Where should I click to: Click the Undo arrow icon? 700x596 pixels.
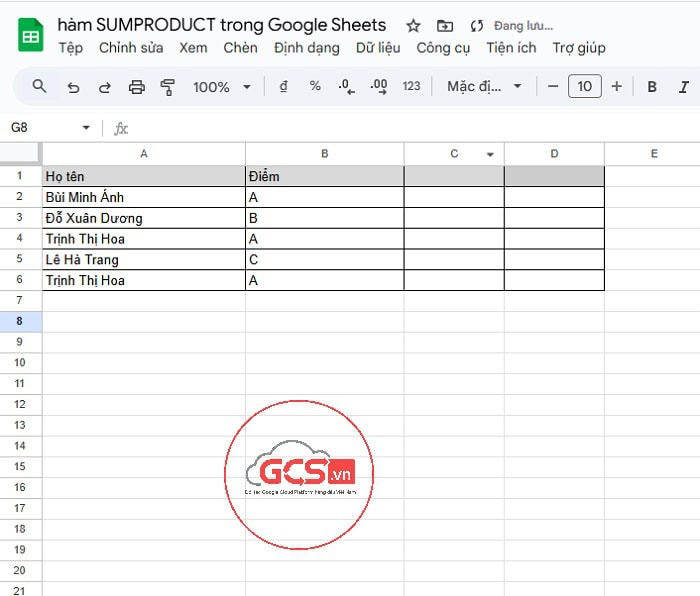[x=73, y=87]
